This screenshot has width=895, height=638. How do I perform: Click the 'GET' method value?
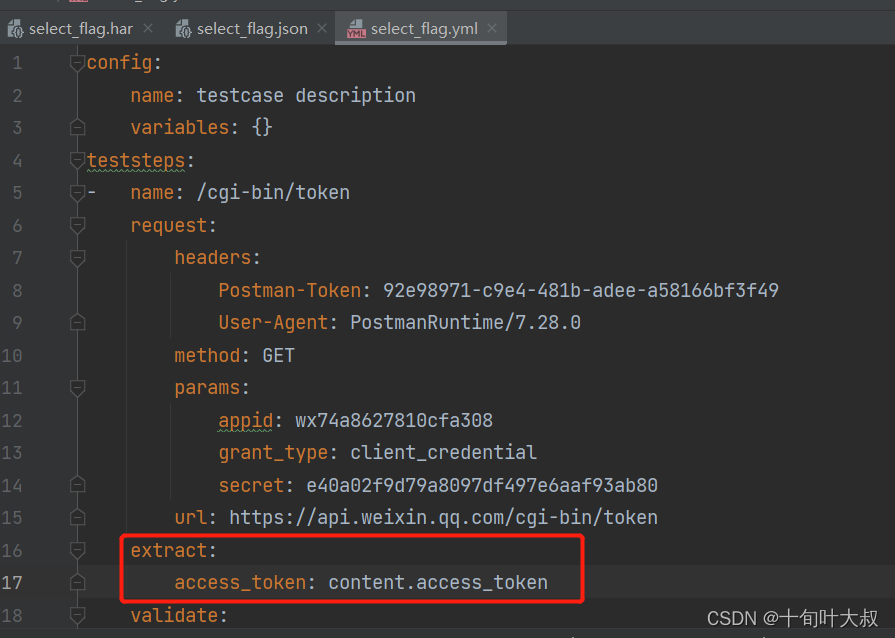coord(279,356)
